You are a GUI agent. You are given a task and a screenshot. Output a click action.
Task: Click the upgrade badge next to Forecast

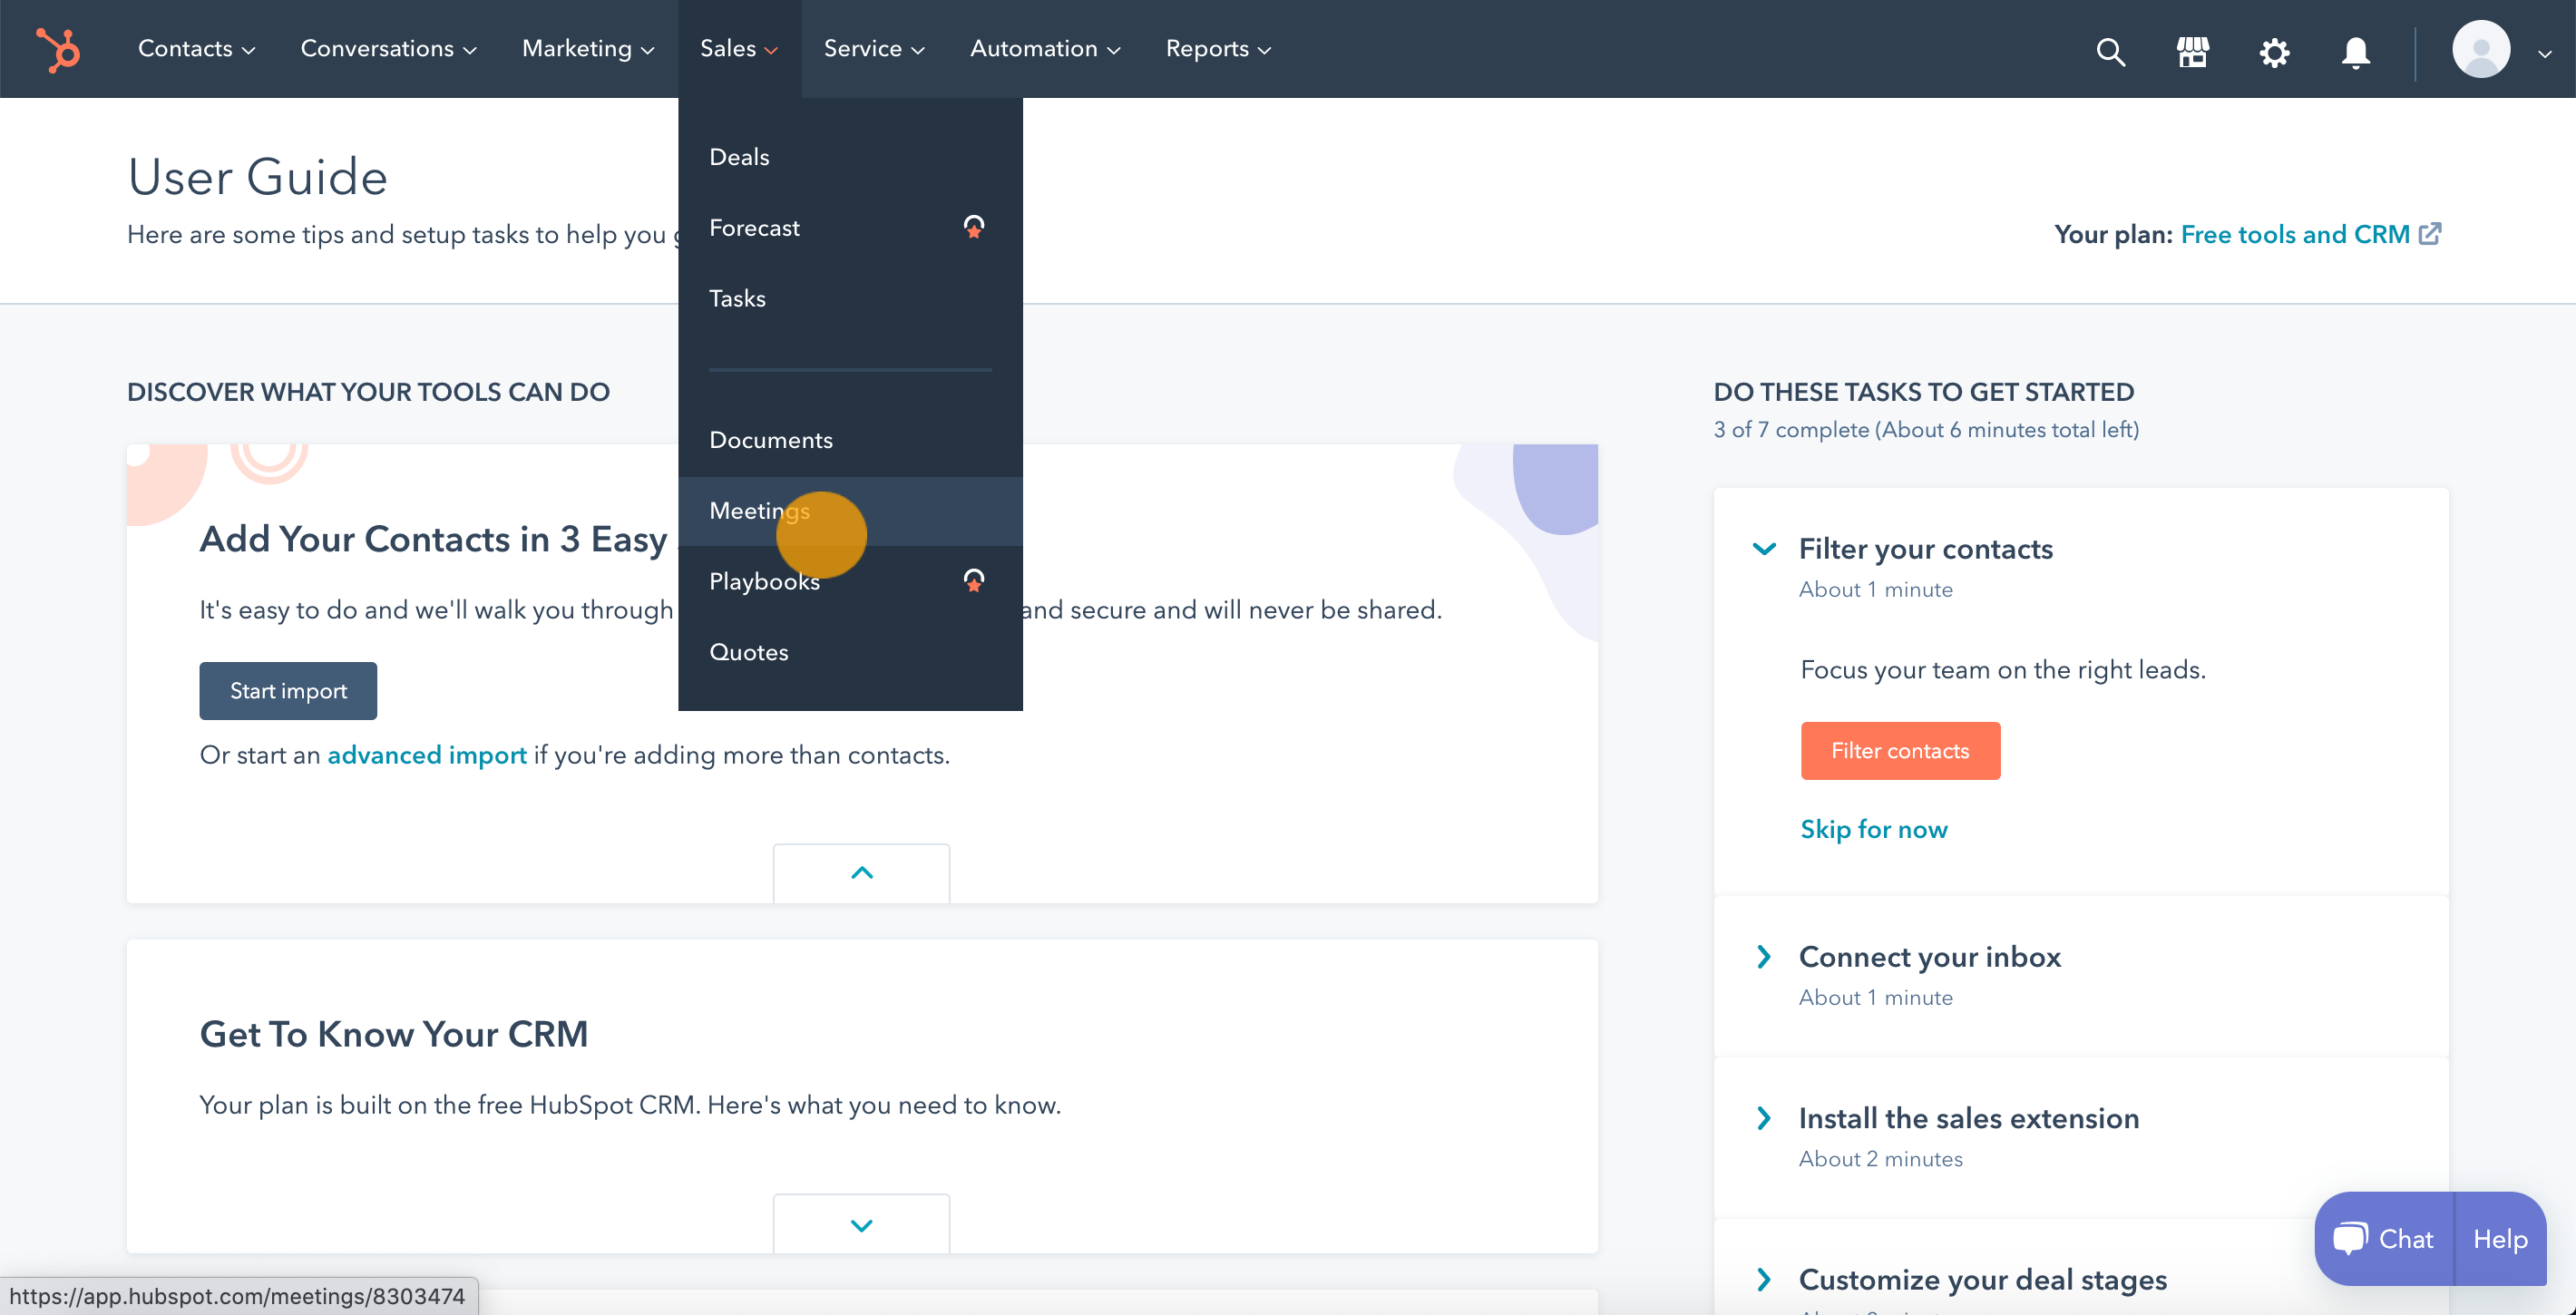coord(973,227)
